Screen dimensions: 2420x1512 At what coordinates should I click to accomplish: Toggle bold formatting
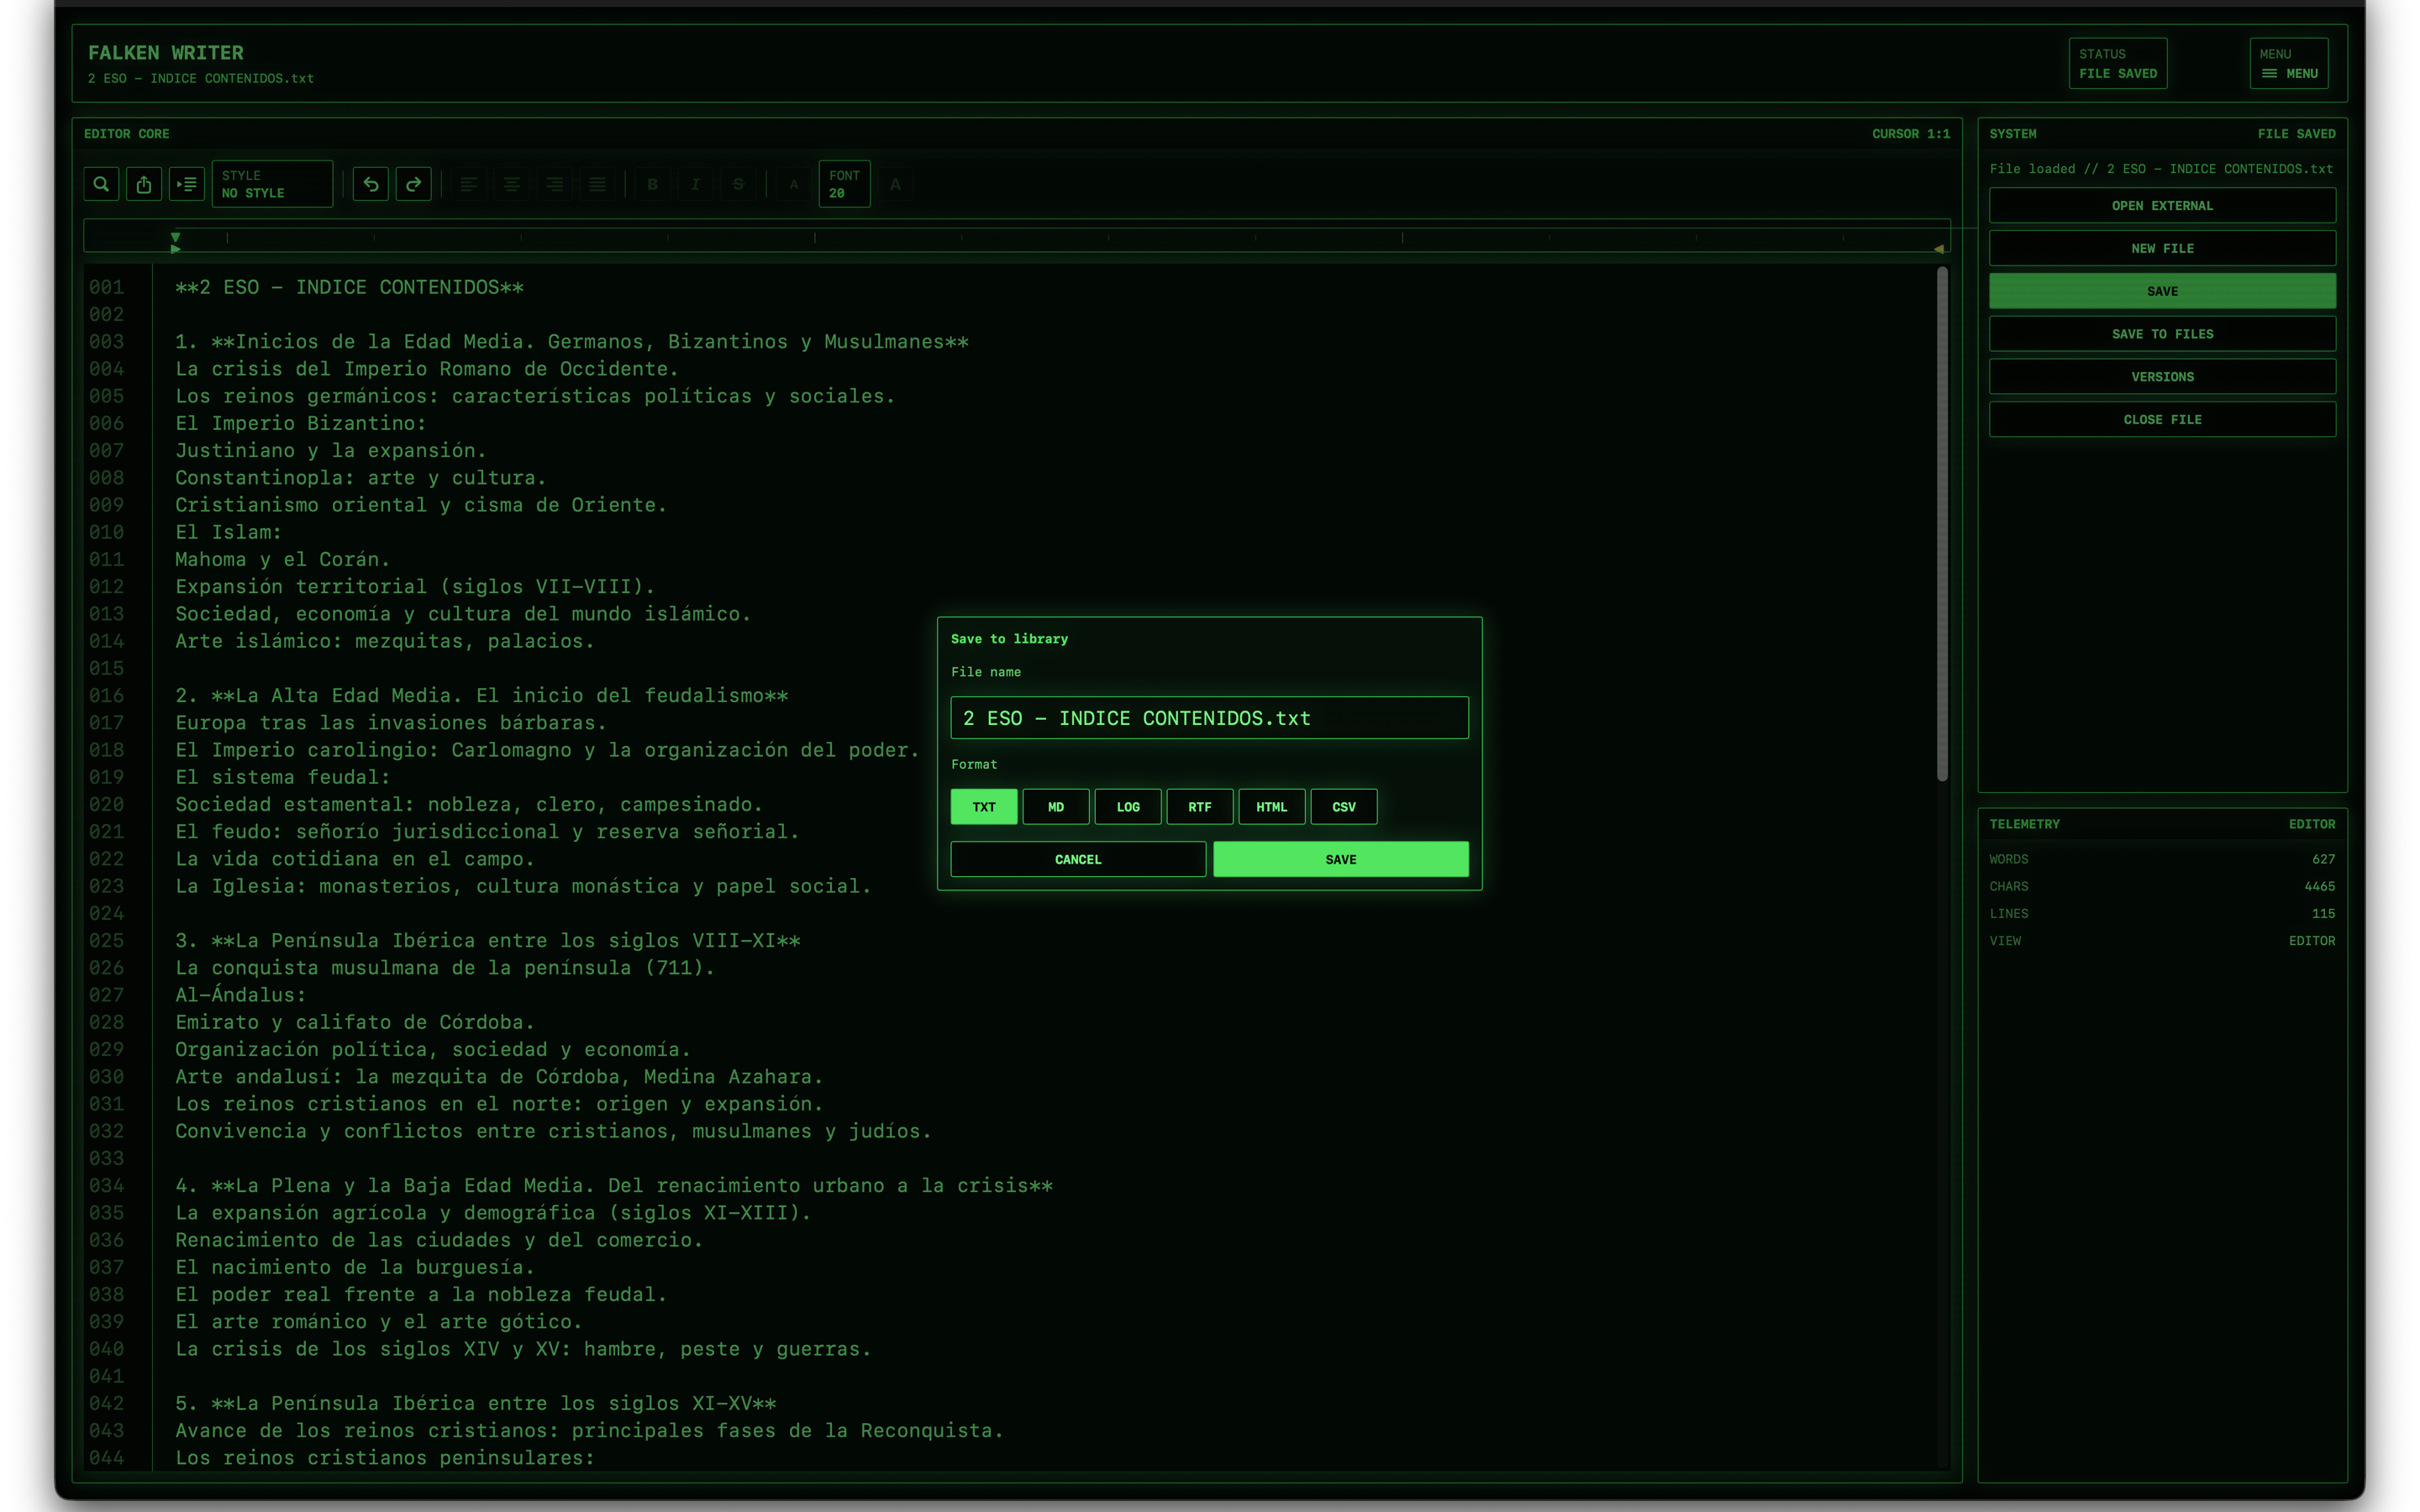(x=653, y=184)
